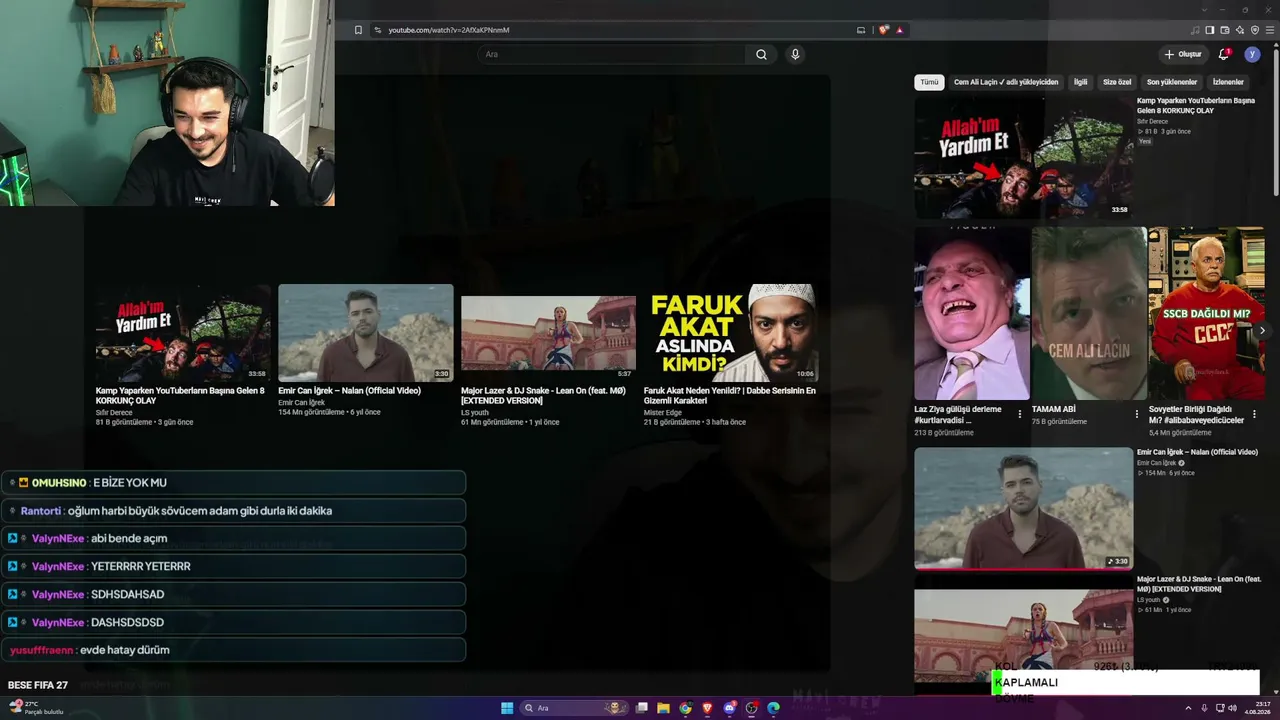Select 'Cem Ali Laçin adlı yükleyiciden' chip

[x=1006, y=82]
